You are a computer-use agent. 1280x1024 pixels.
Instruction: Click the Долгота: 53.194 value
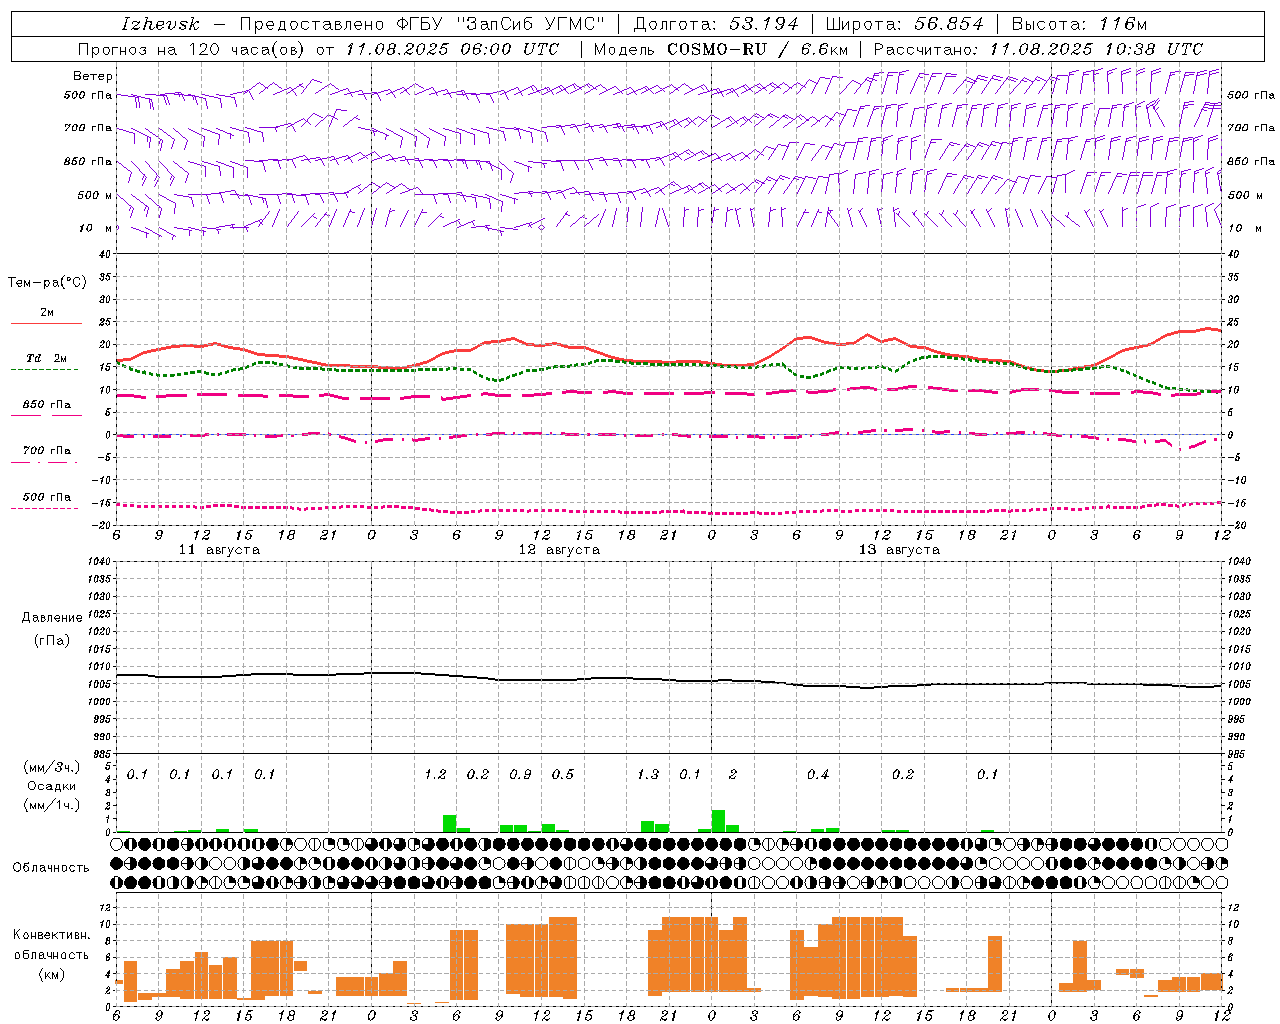[x=716, y=24]
